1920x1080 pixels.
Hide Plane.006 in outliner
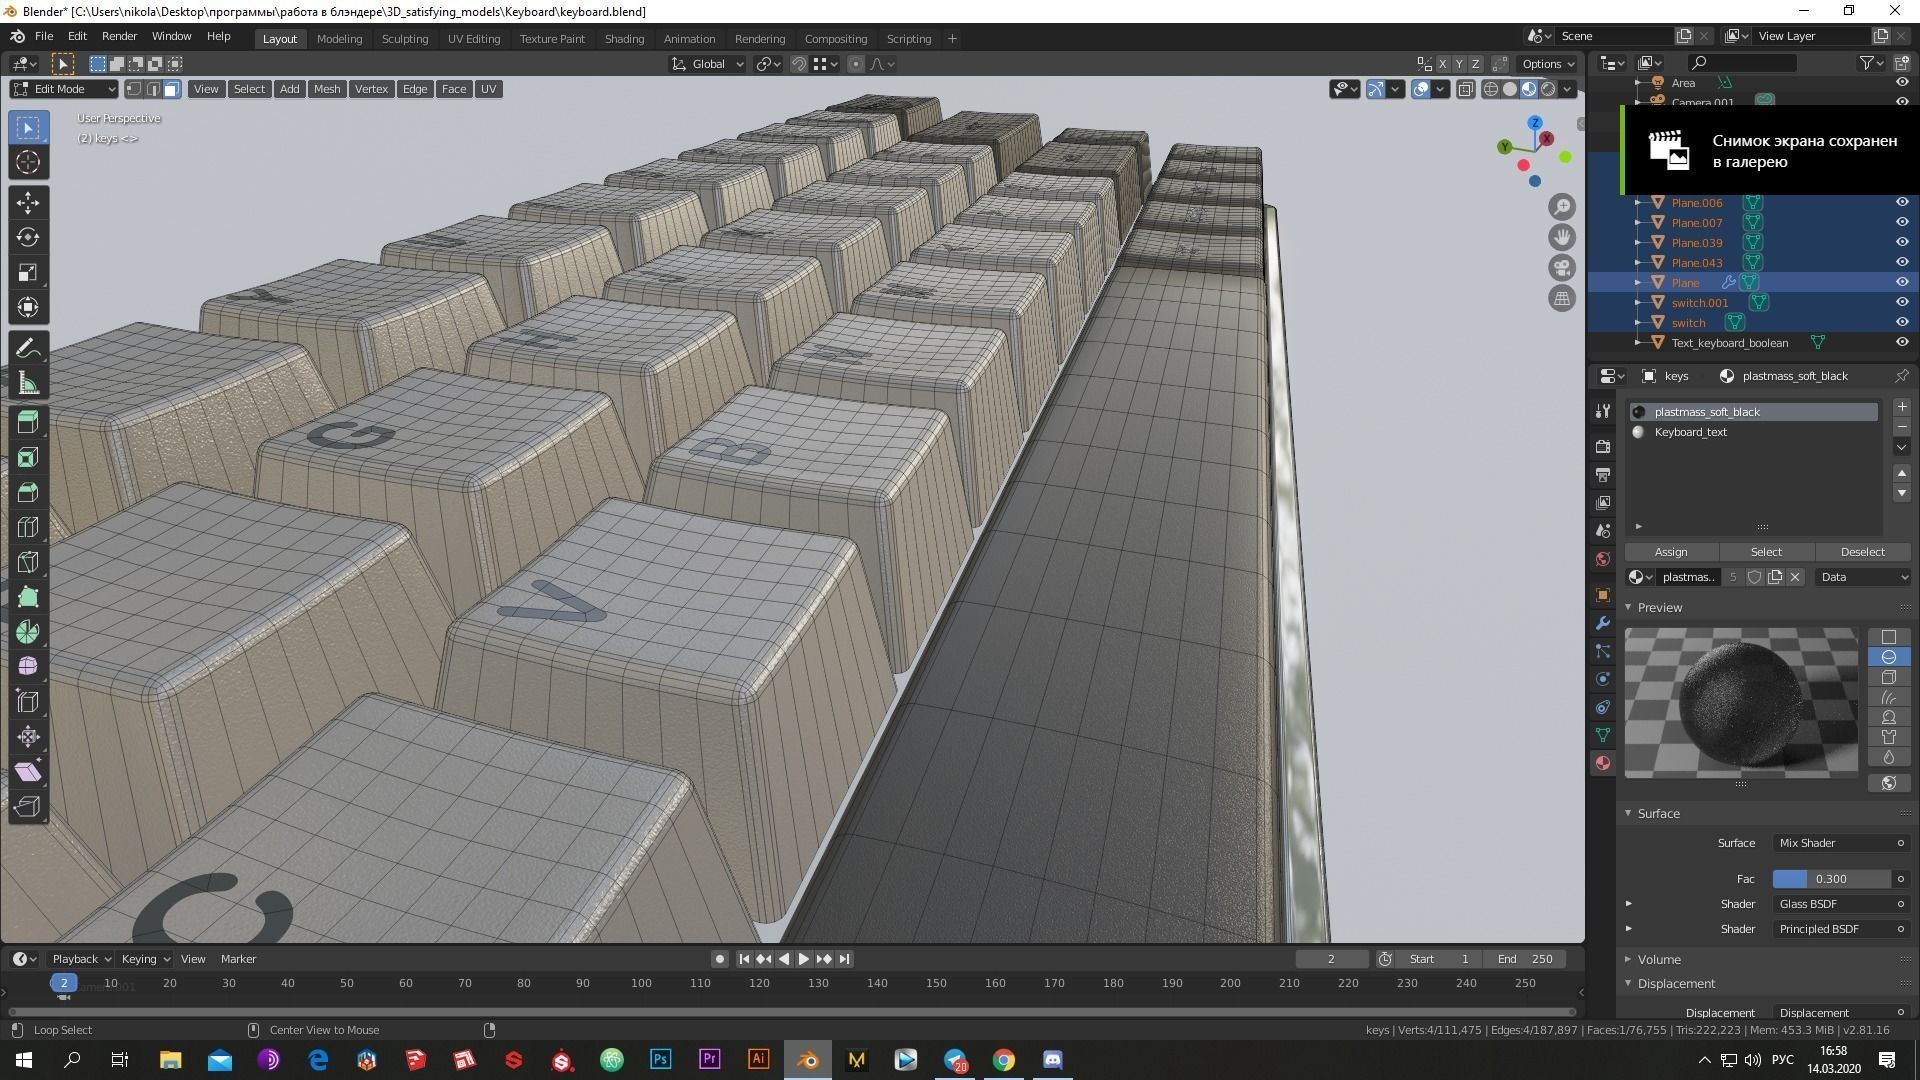tap(1902, 202)
